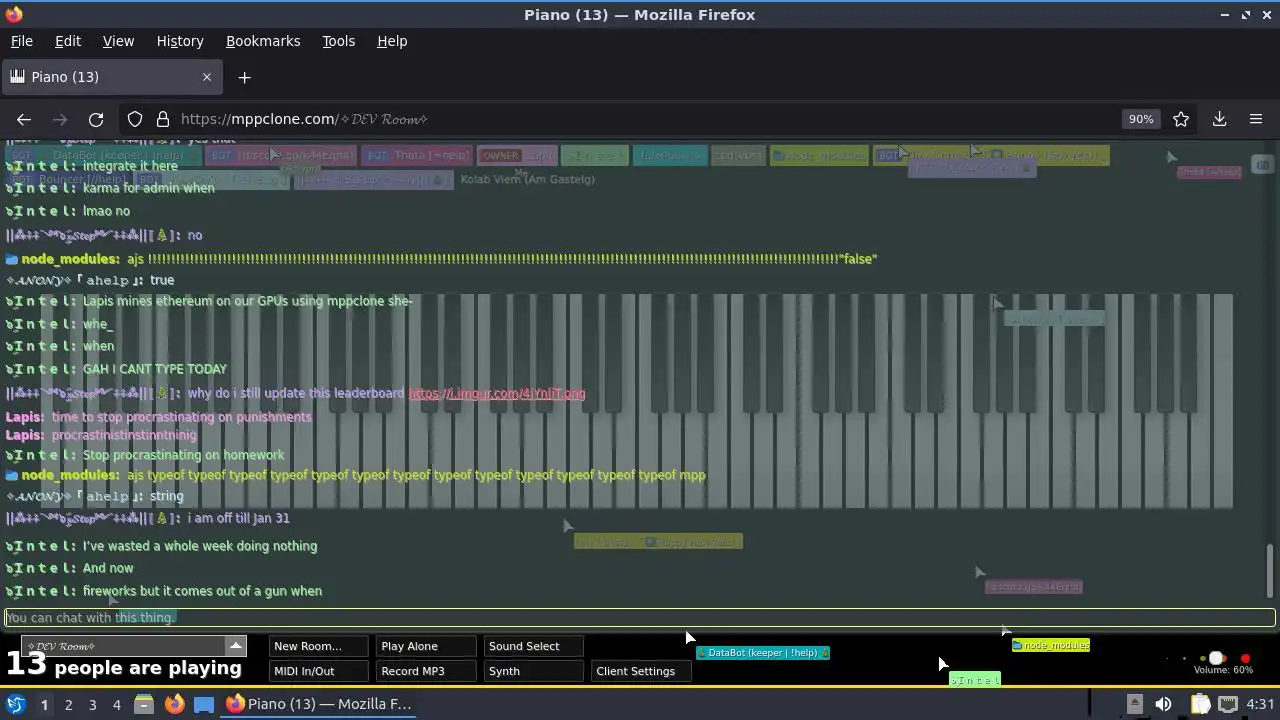
Task: Open the History menu
Action: pos(180,41)
